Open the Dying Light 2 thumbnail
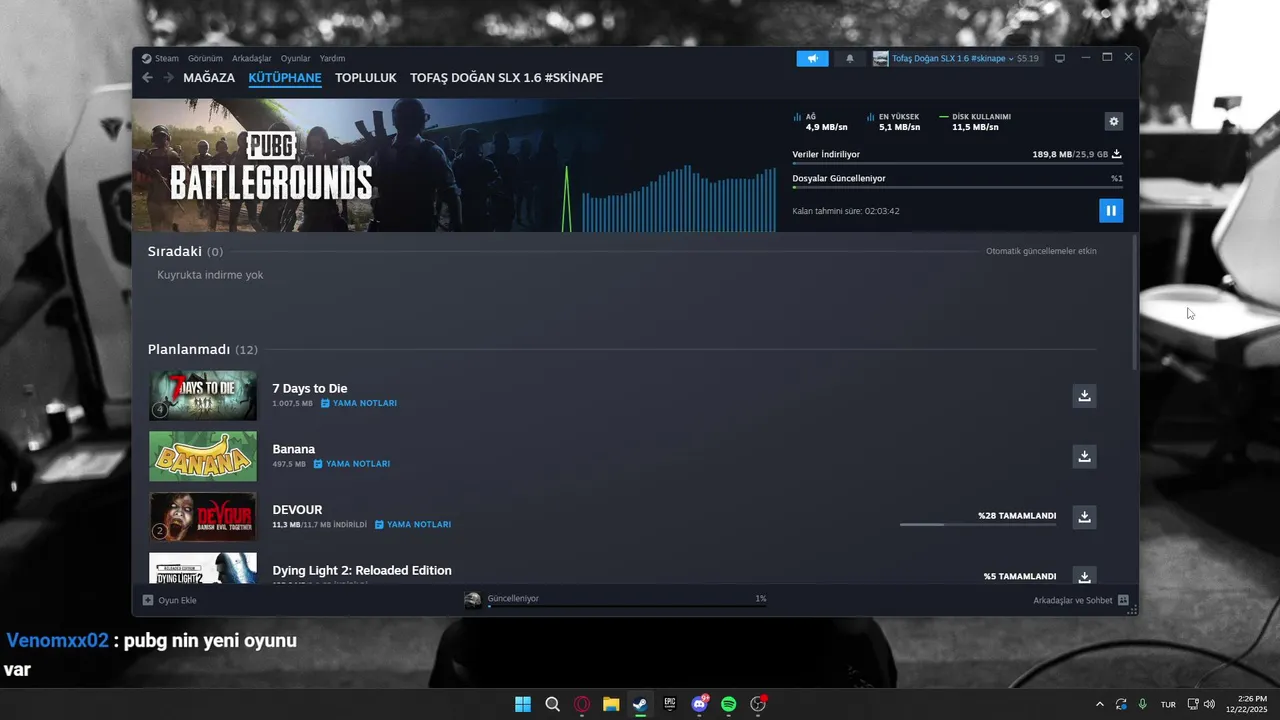The height and width of the screenshot is (720, 1280). click(203, 568)
